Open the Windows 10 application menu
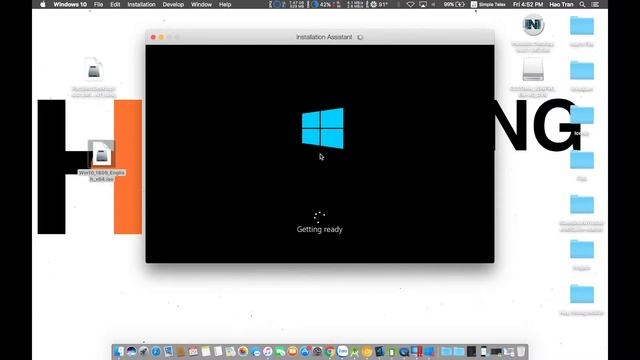 click(x=70, y=4)
